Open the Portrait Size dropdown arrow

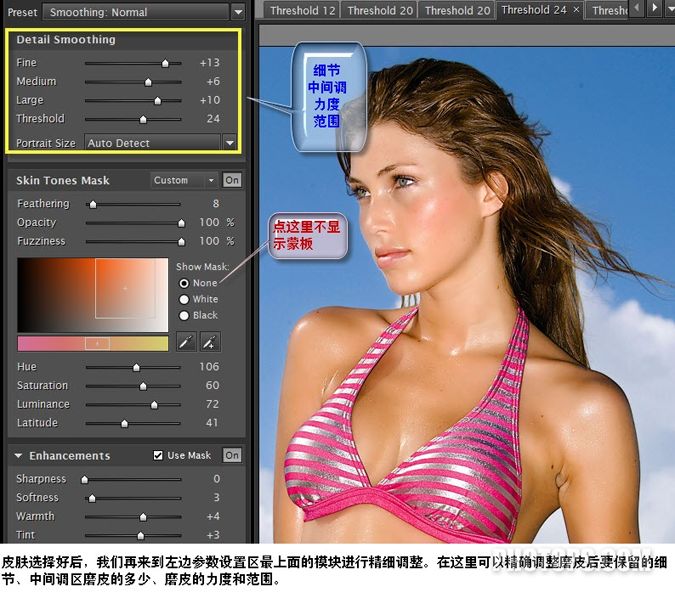click(230, 143)
